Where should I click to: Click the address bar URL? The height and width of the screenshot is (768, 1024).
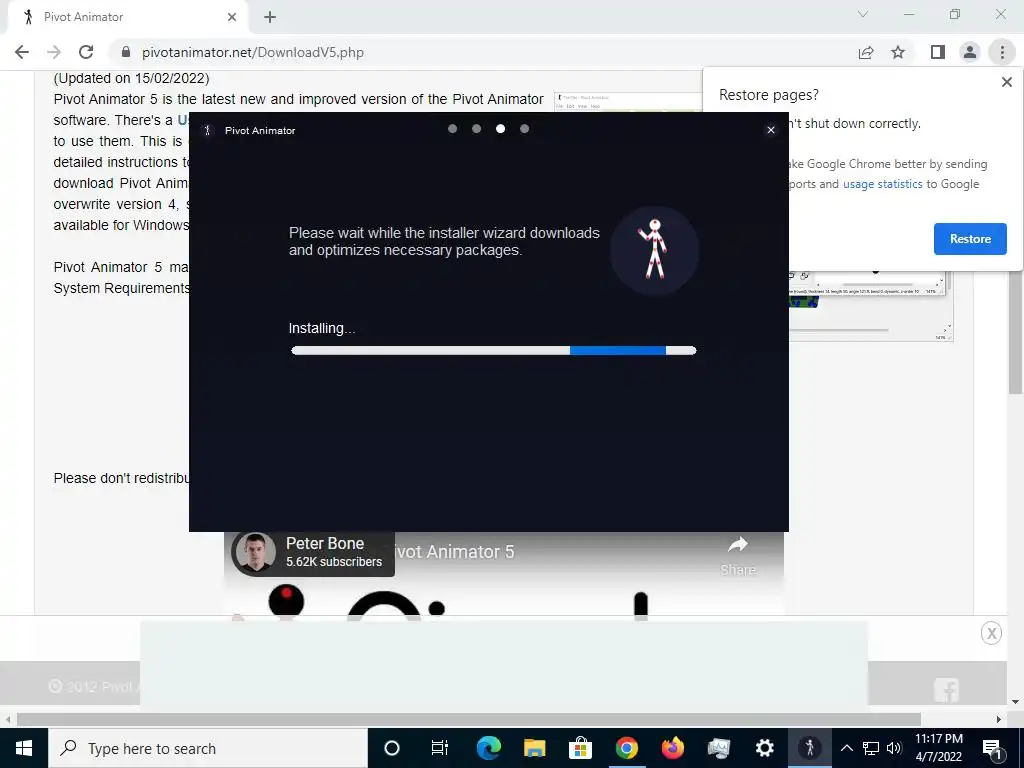point(253,52)
